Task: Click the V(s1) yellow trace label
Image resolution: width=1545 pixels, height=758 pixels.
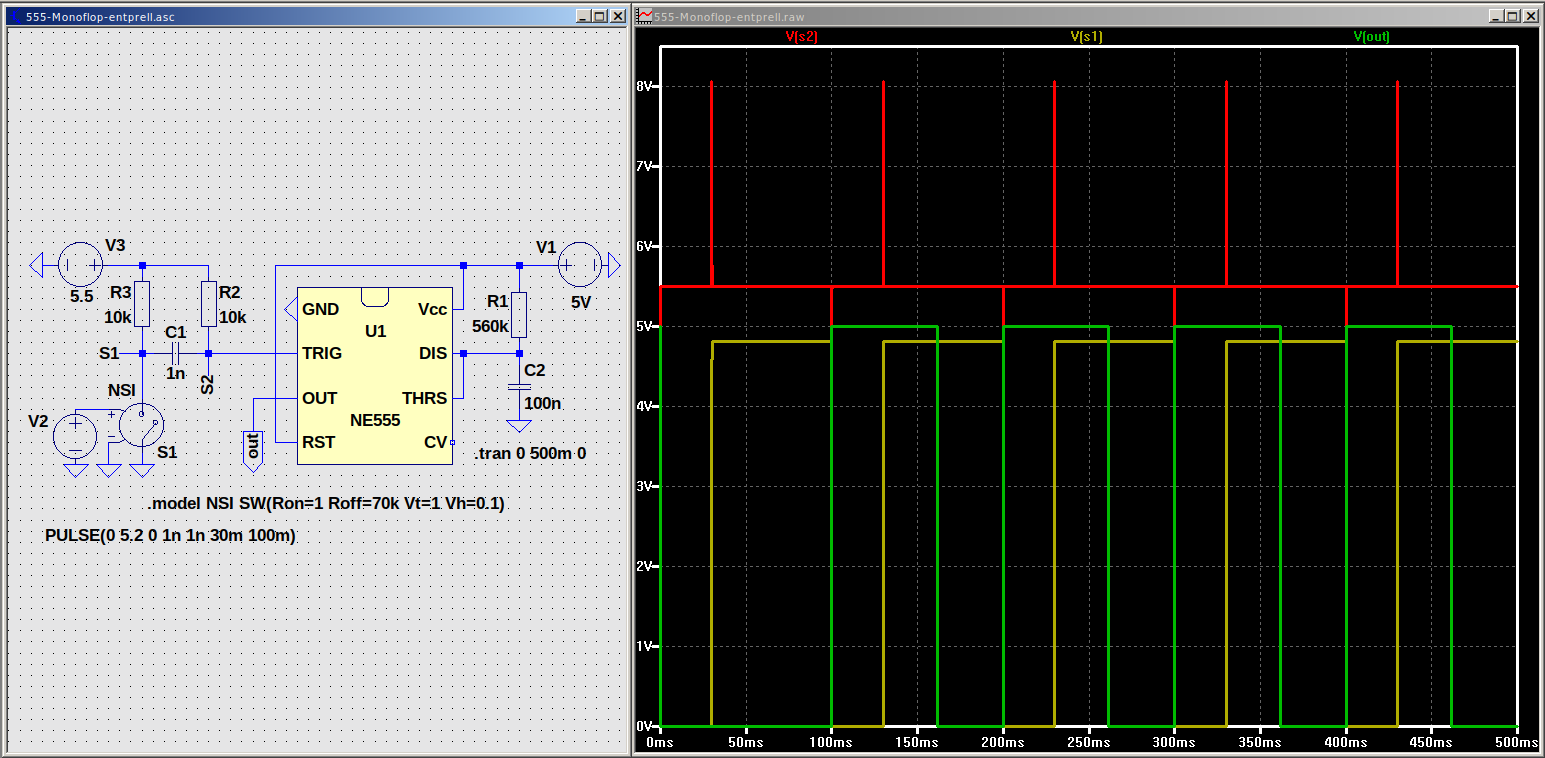Action: click(x=1086, y=36)
